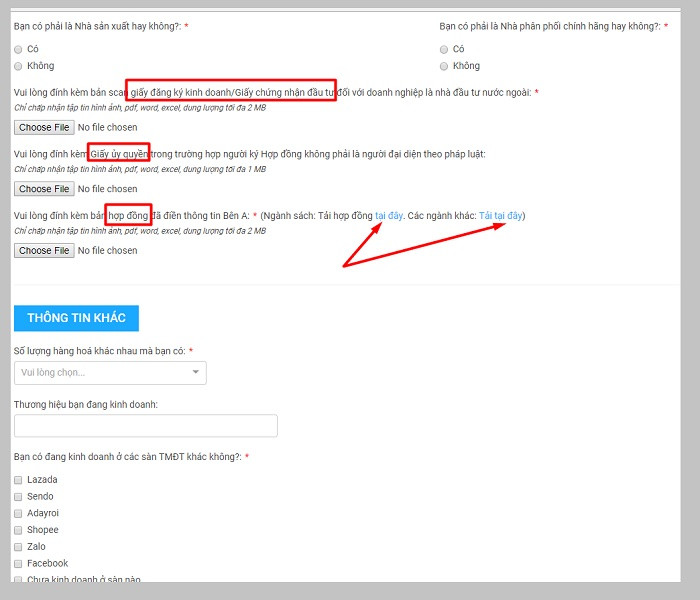Check the Facebook checkbox
Viewport: 700px width, 600px height.
tap(19, 563)
